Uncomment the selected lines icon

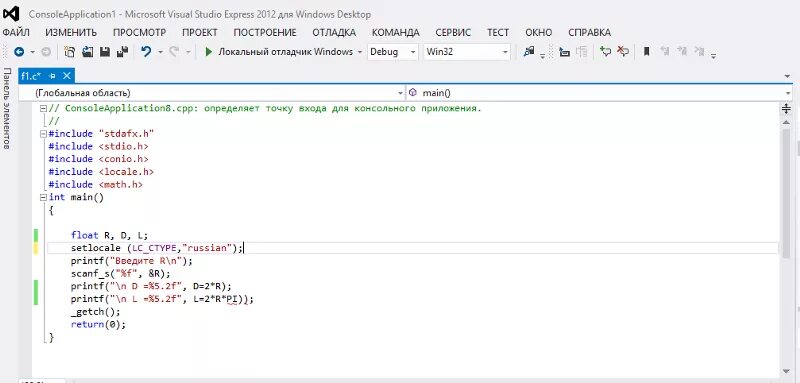[623, 52]
